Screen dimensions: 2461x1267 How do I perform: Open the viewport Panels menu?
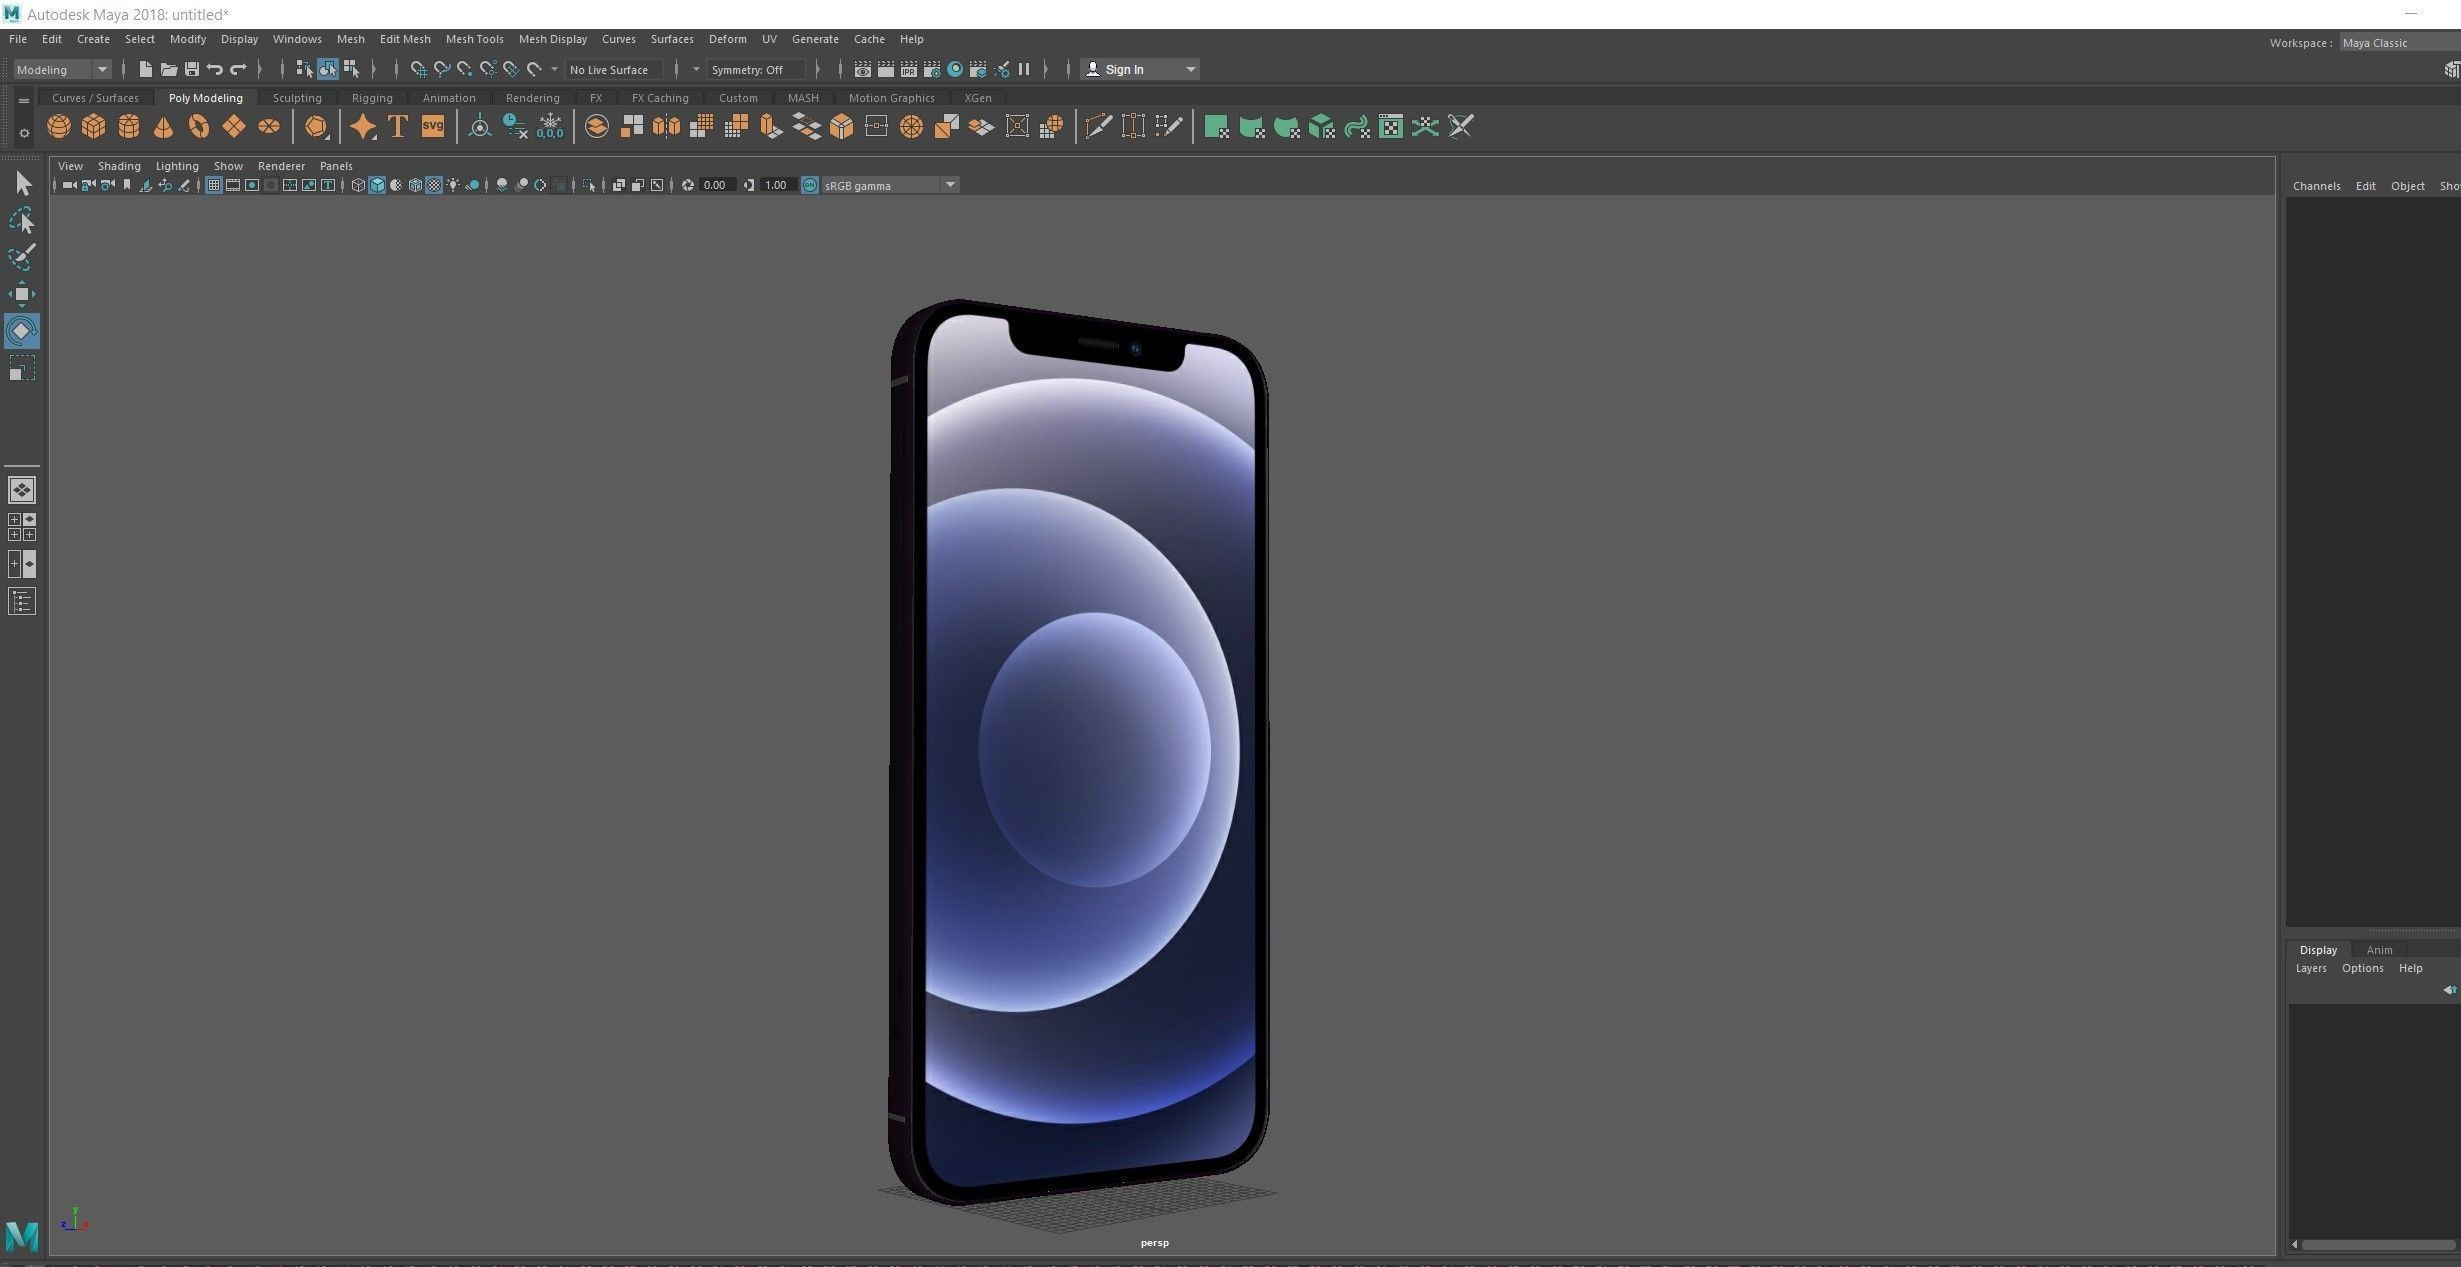click(x=336, y=166)
